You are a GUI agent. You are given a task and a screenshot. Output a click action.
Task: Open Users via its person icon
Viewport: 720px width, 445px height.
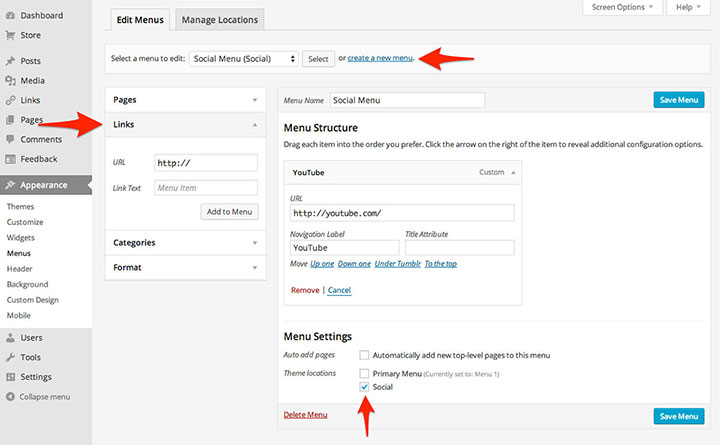tap(9, 338)
